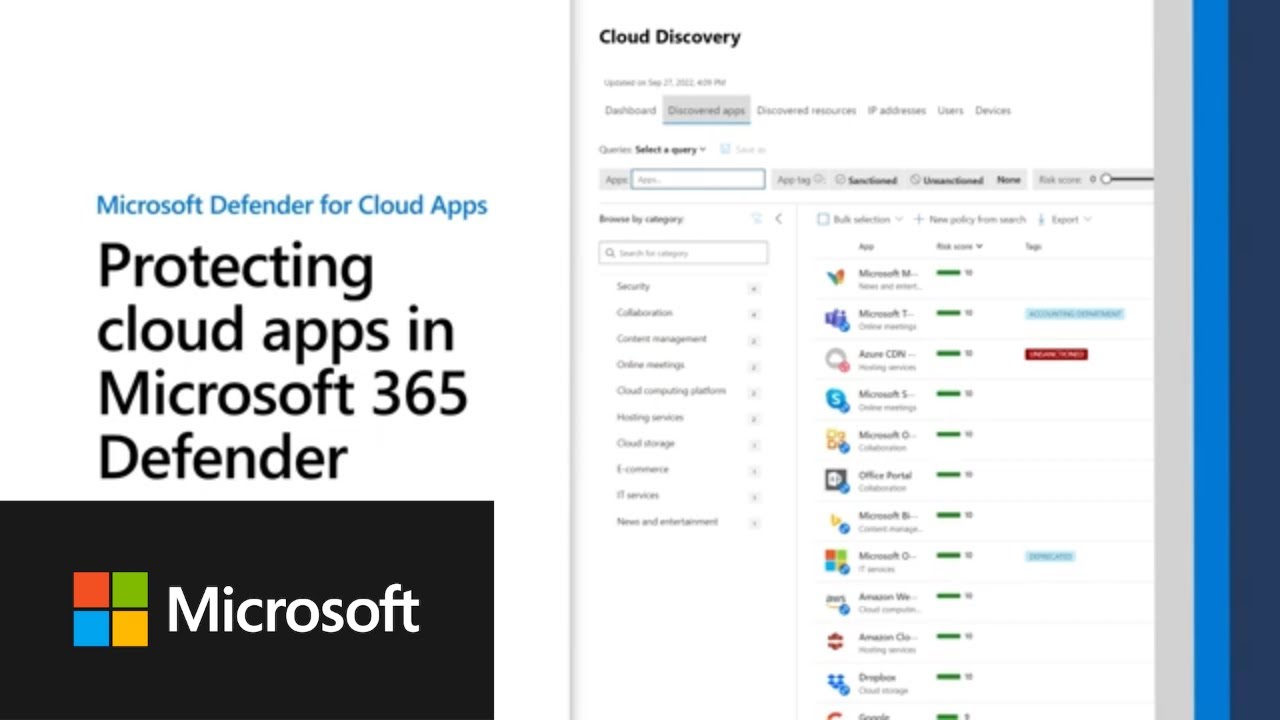Select the Cloud computing platform category
The height and width of the screenshot is (720, 1280).
point(671,391)
